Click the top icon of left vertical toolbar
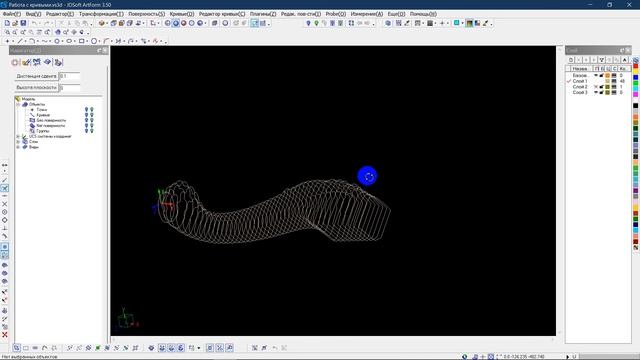Screen dimensions: 640x360 [x=4, y=165]
